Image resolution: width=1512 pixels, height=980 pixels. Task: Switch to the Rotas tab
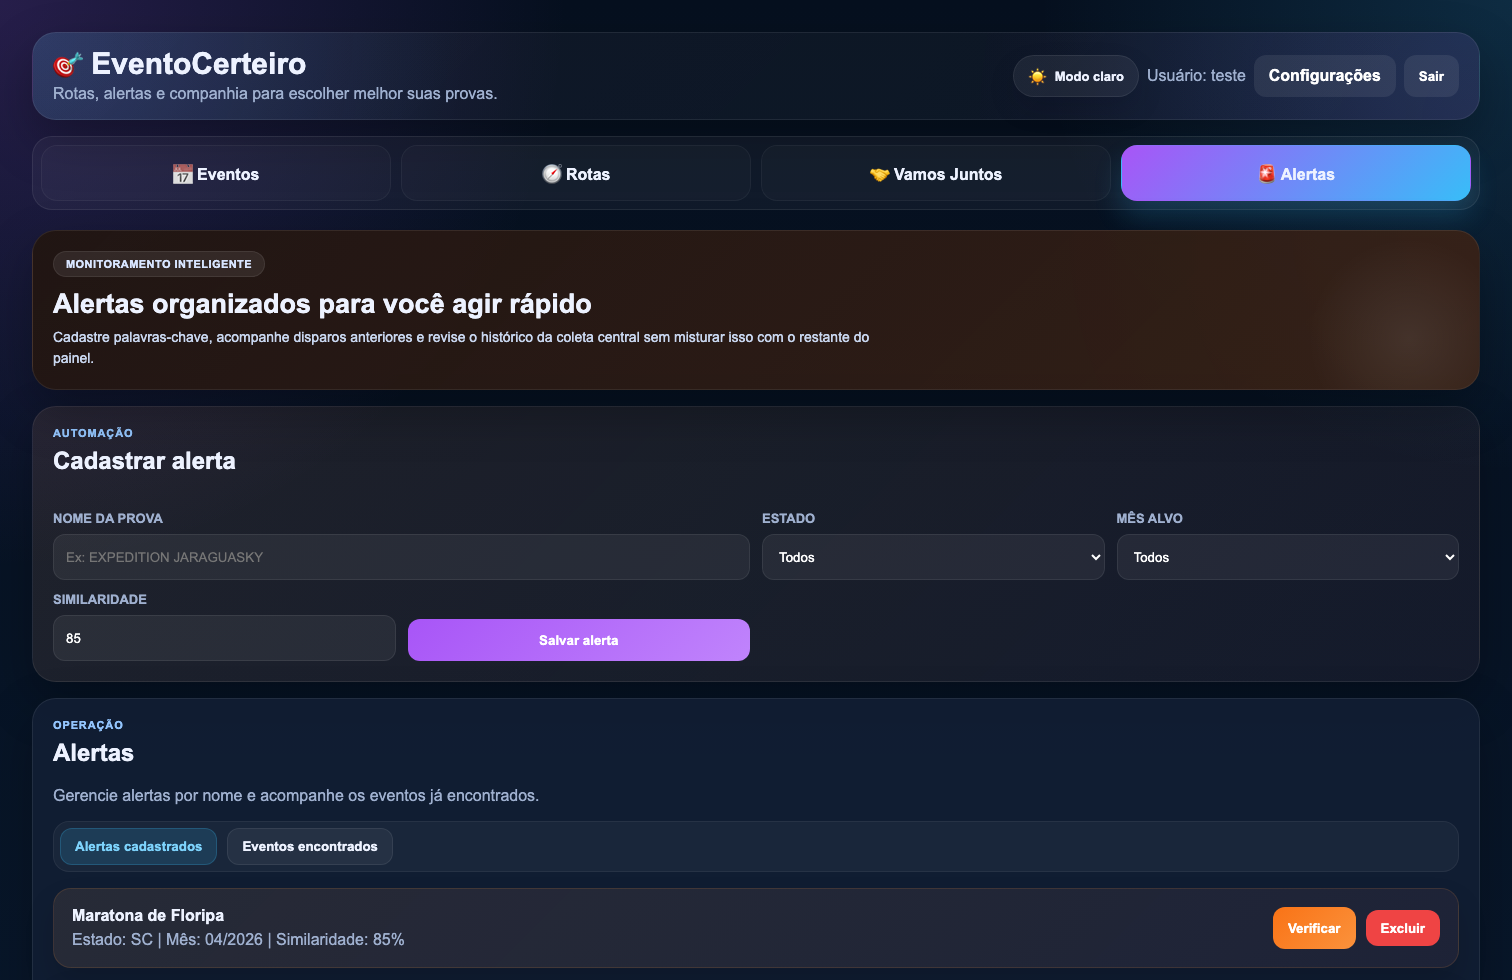pos(575,173)
